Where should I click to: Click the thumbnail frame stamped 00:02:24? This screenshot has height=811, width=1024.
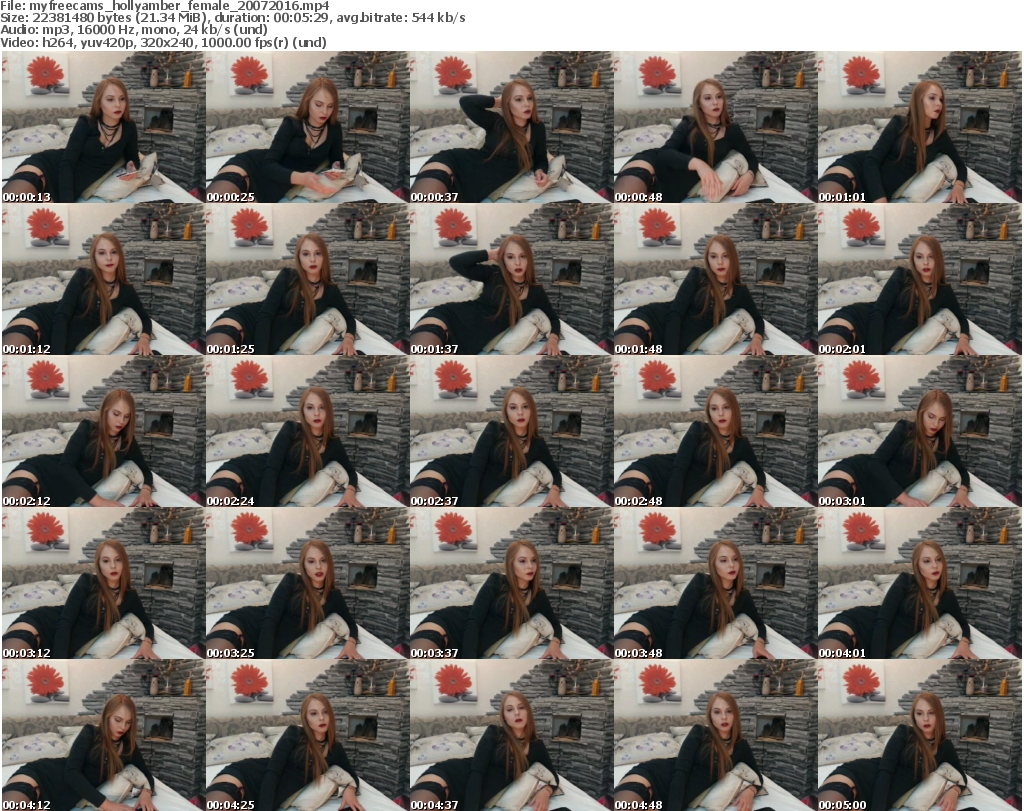tap(308, 432)
